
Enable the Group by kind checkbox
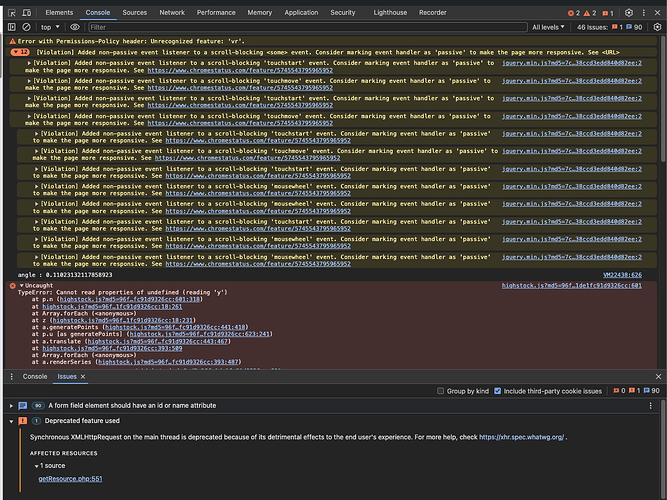441,391
